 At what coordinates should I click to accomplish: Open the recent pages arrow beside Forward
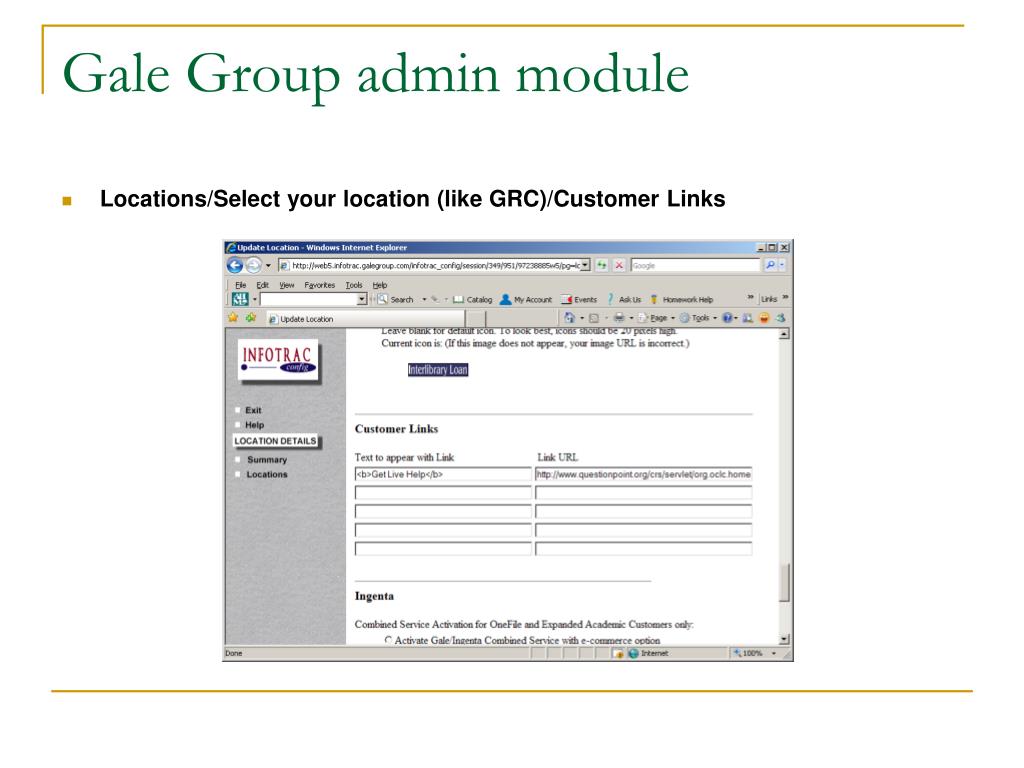coord(268,266)
